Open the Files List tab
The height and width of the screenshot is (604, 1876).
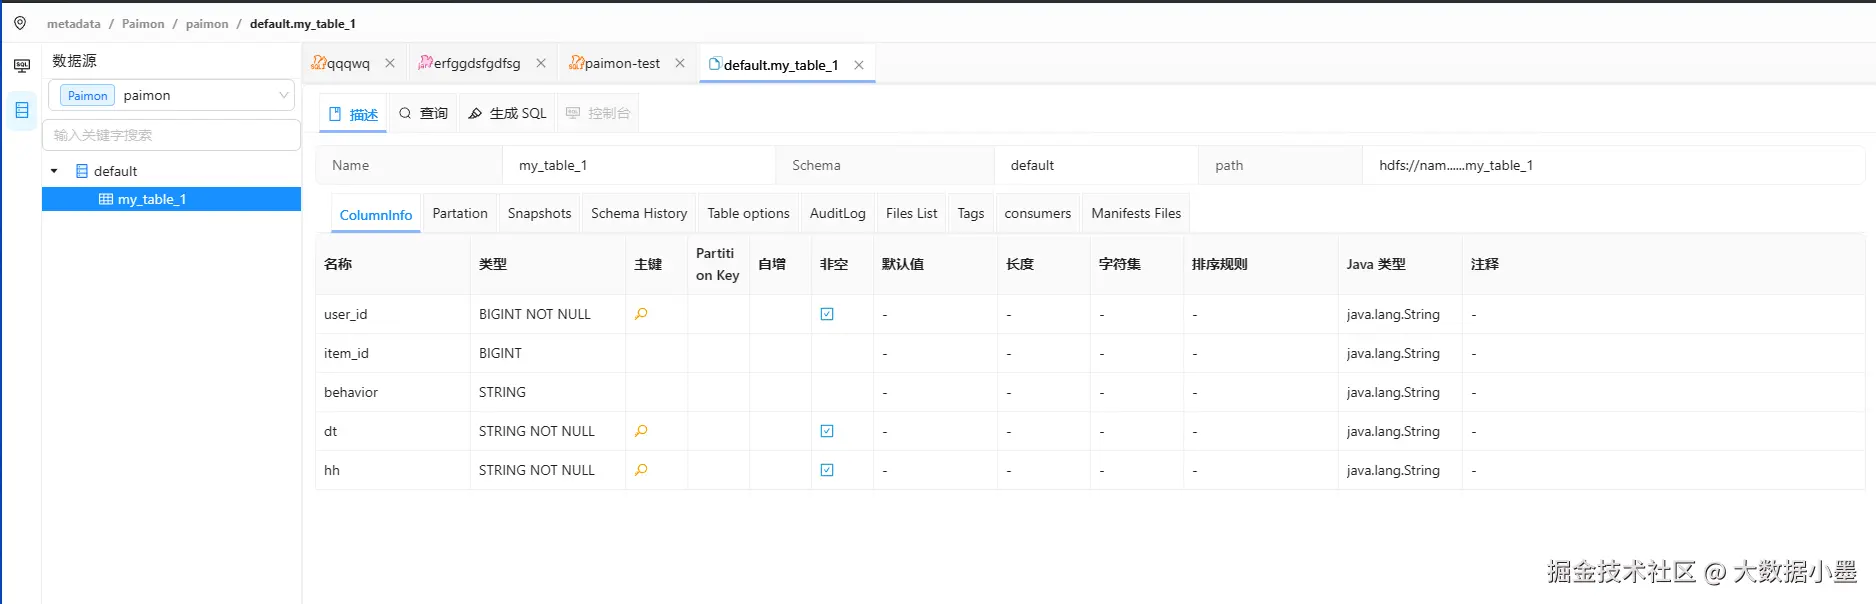click(912, 213)
